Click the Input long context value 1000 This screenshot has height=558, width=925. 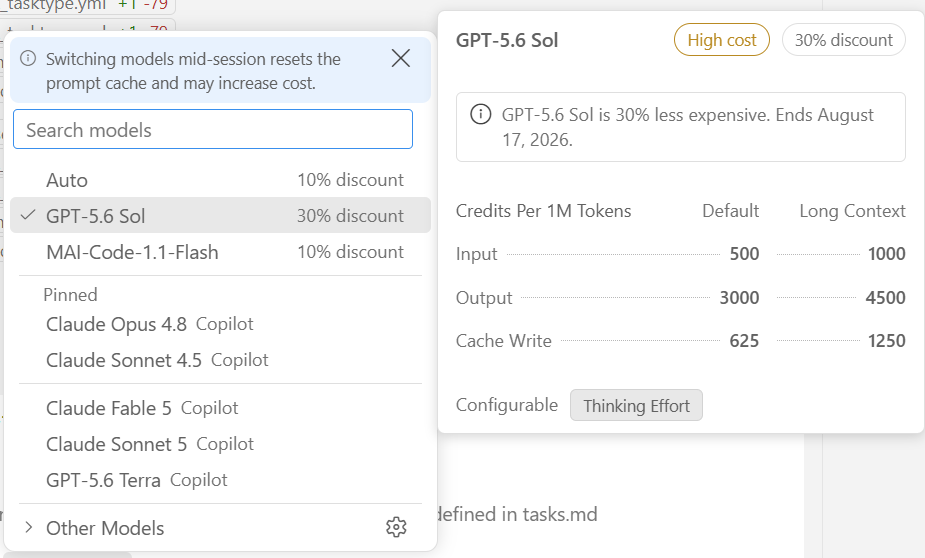(x=887, y=254)
